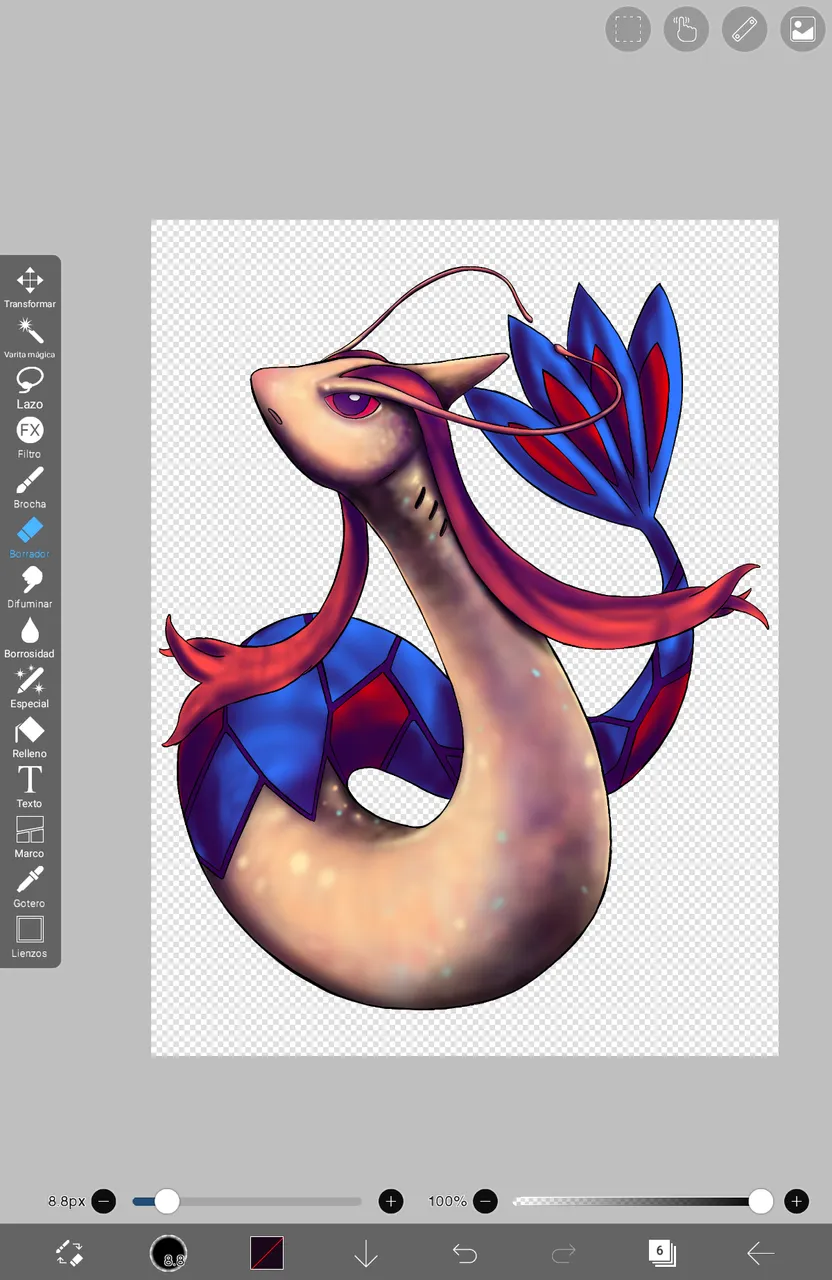Viewport: 832px width, 1280px height.
Task: Select the Marco frame tool
Action: 29,837
